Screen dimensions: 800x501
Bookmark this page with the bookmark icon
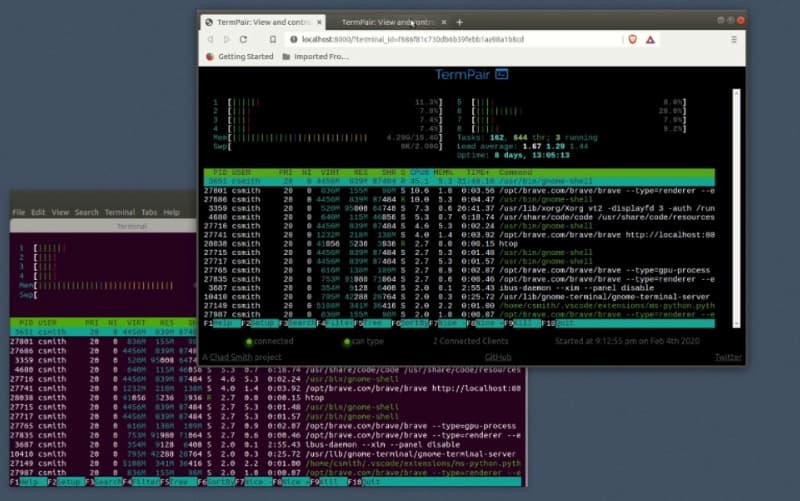273,39
